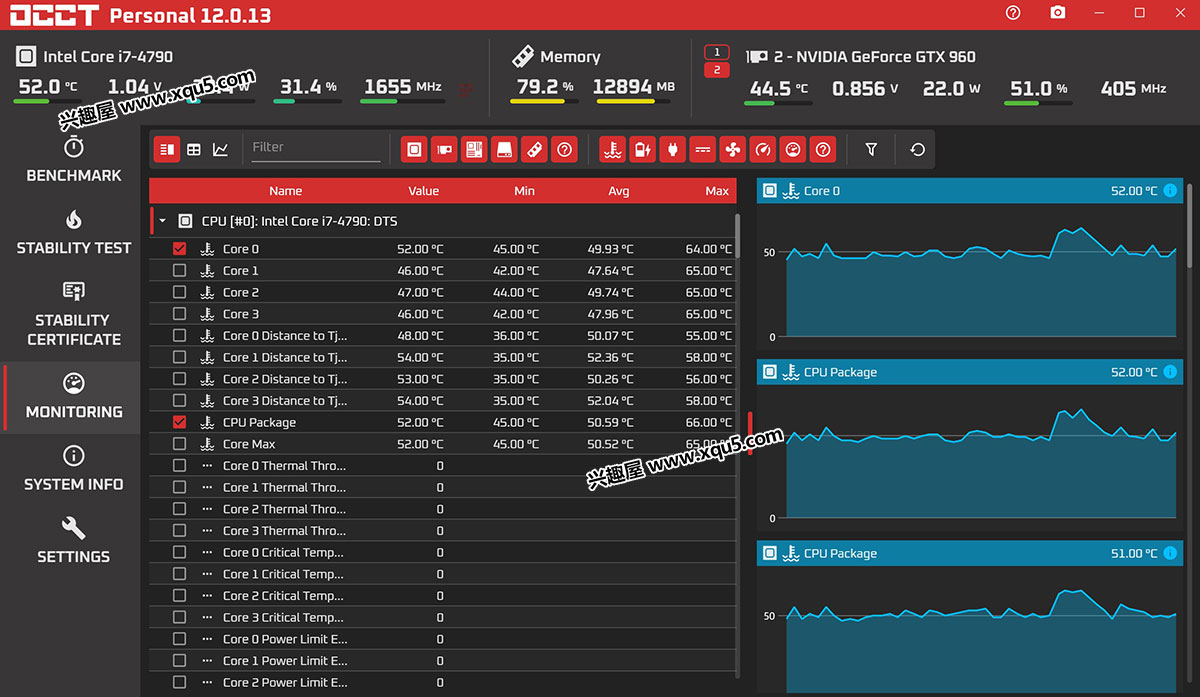Select GPU 2 in the header
This screenshot has height=697, width=1200.
click(x=716, y=70)
